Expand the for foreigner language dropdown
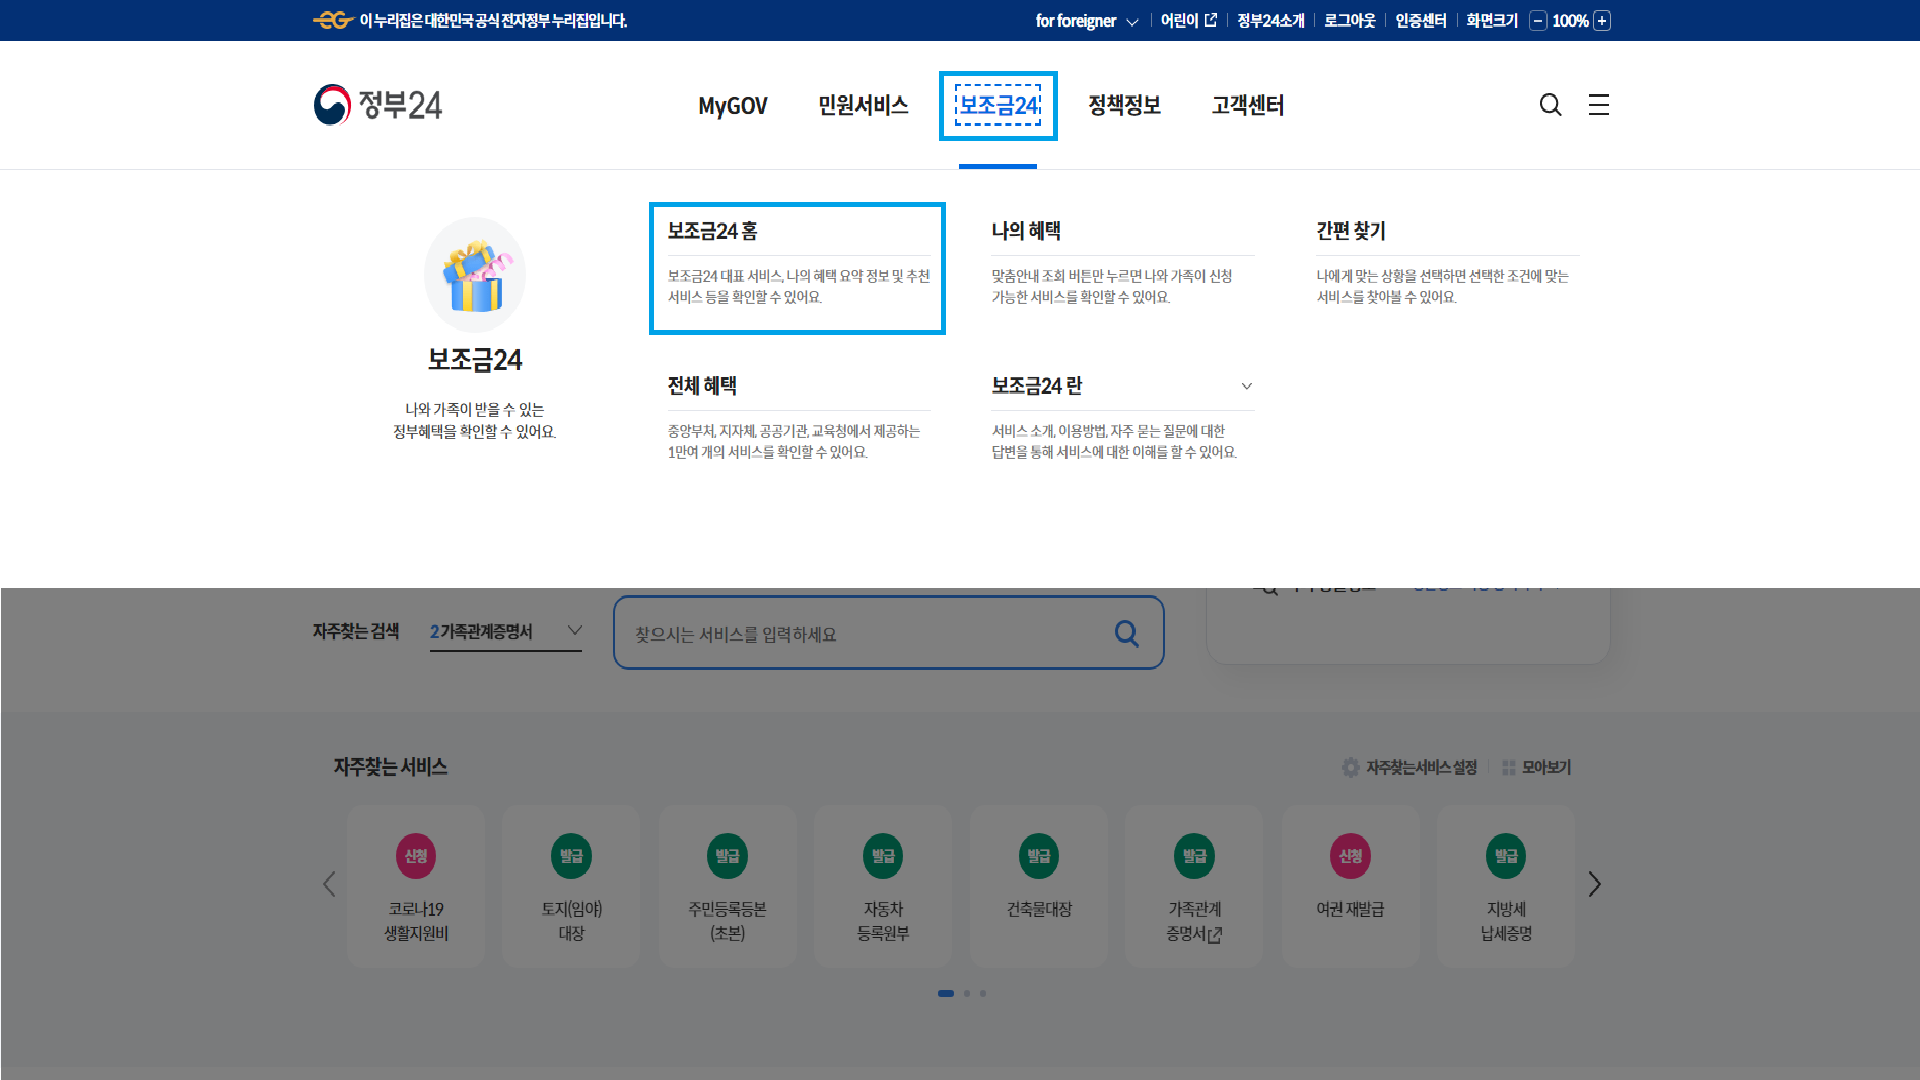1920x1080 pixels. 1087,20
